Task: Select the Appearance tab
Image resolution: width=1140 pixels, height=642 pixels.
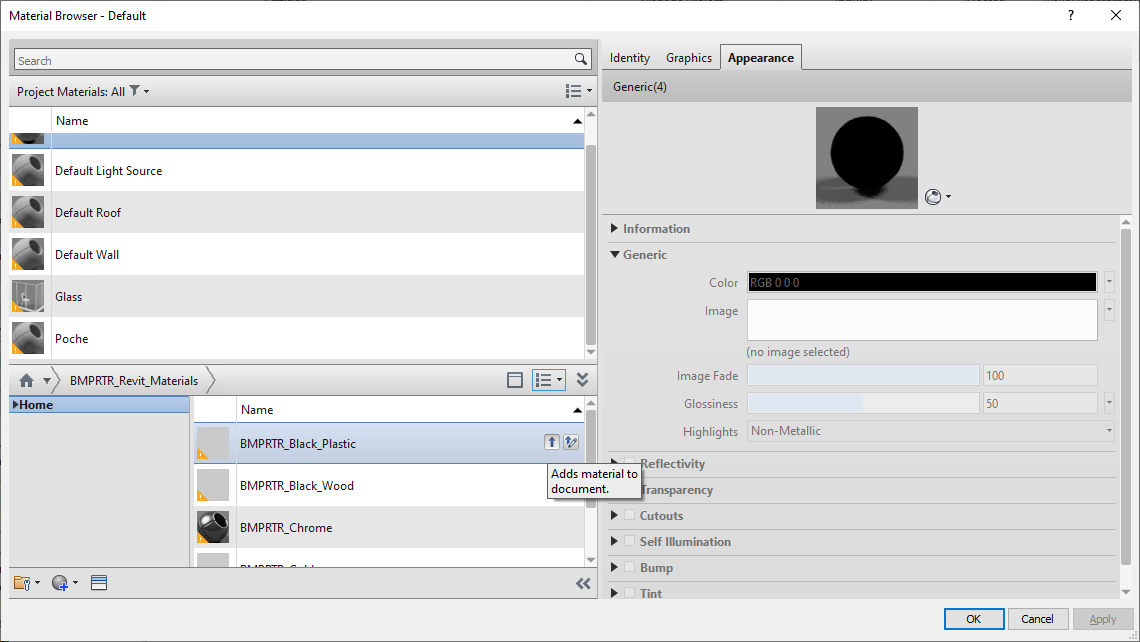Action: pyautogui.click(x=760, y=57)
